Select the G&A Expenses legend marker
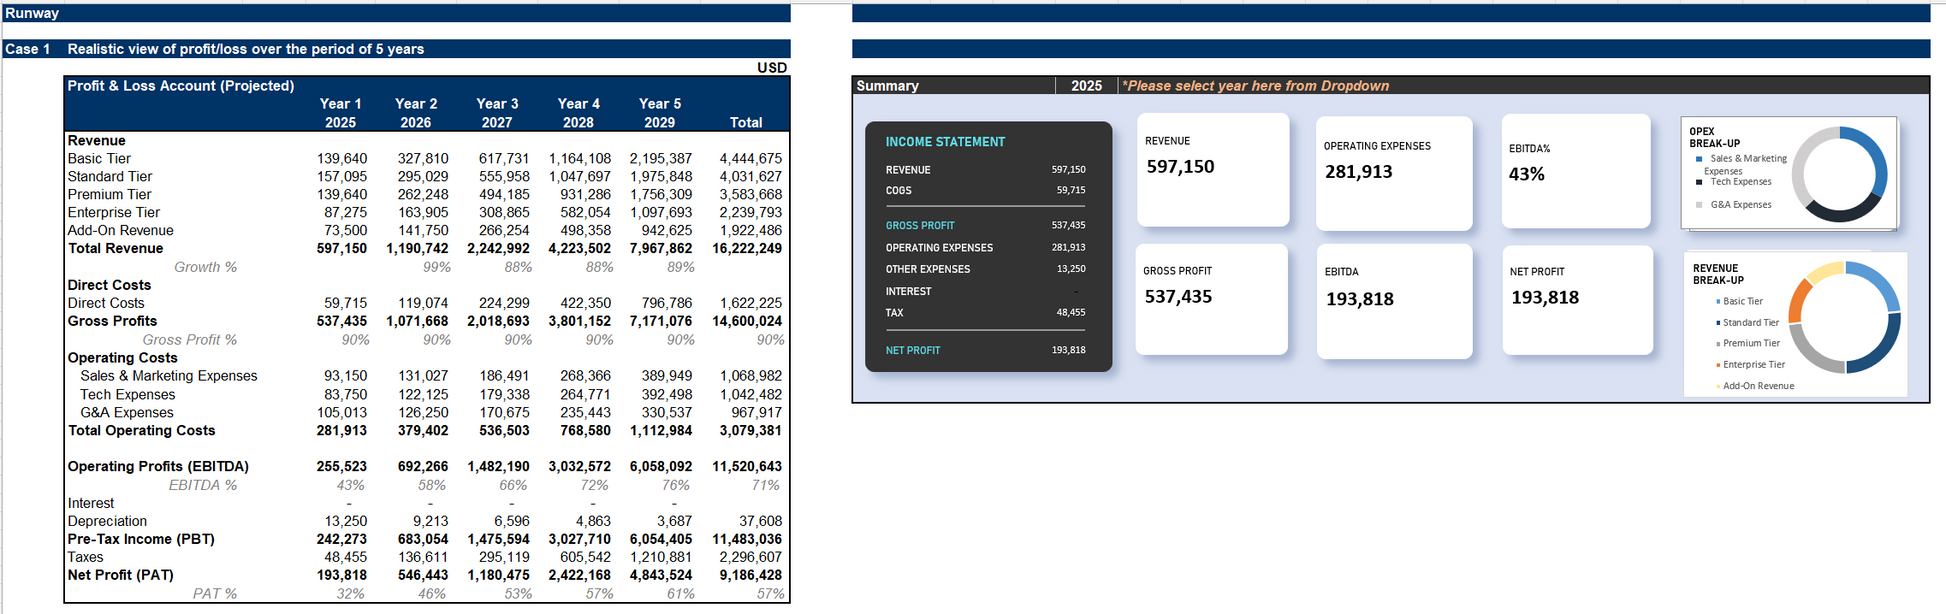Image resolution: width=1946 pixels, height=614 pixels. [1699, 205]
